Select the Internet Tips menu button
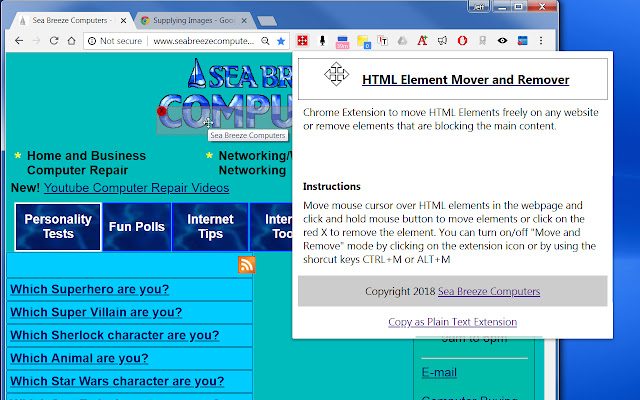 210,227
